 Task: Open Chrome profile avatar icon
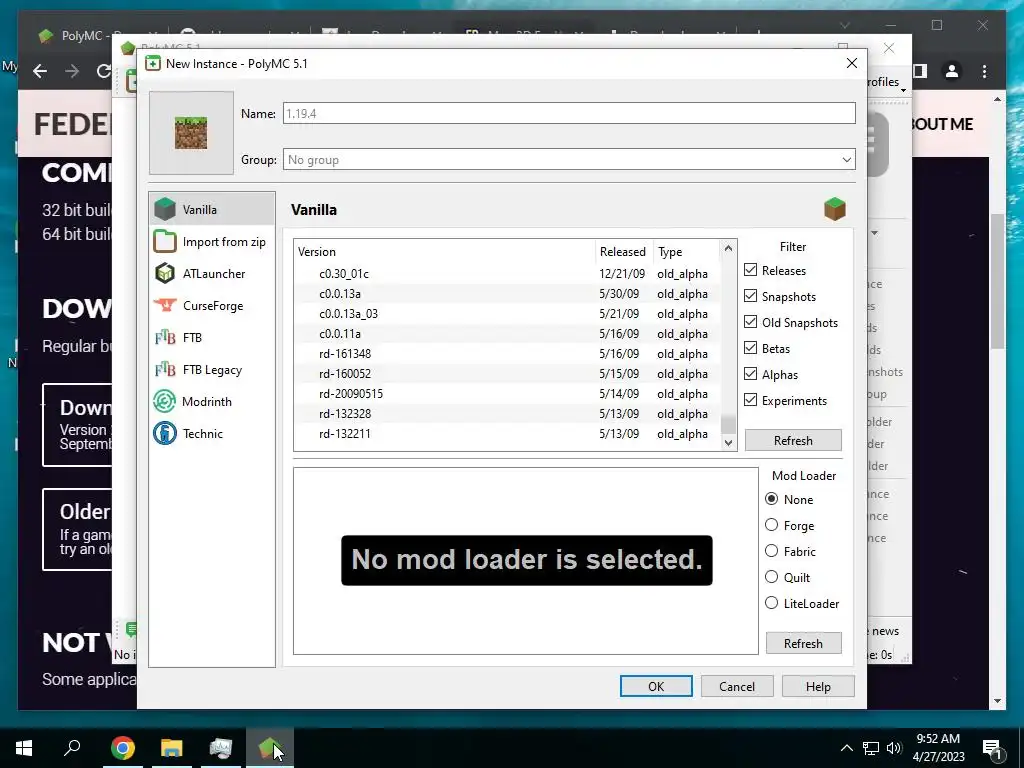point(952,71)
